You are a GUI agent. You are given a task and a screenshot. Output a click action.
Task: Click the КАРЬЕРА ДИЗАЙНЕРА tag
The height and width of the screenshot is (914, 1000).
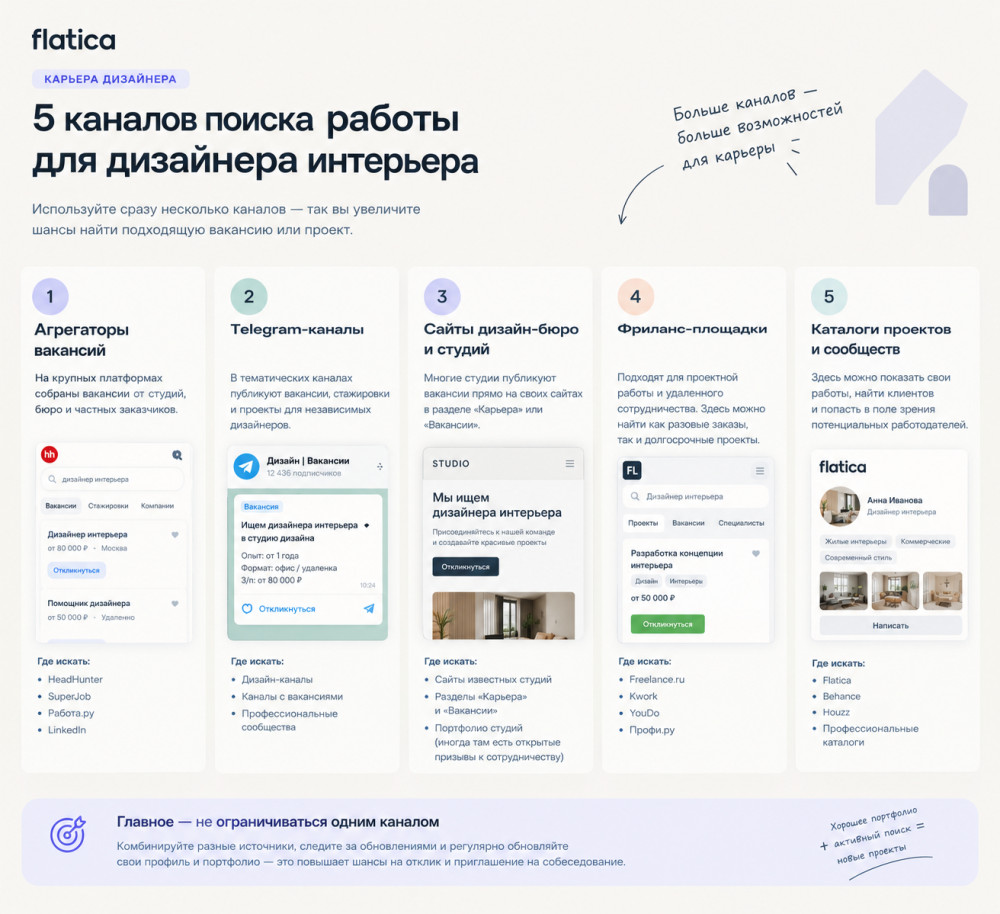(x=110, y=79)
